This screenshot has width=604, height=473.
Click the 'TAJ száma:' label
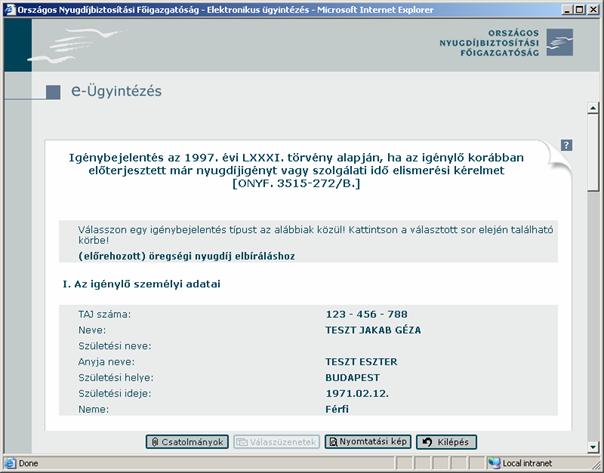pyautogui.click(x=104, y=314)
